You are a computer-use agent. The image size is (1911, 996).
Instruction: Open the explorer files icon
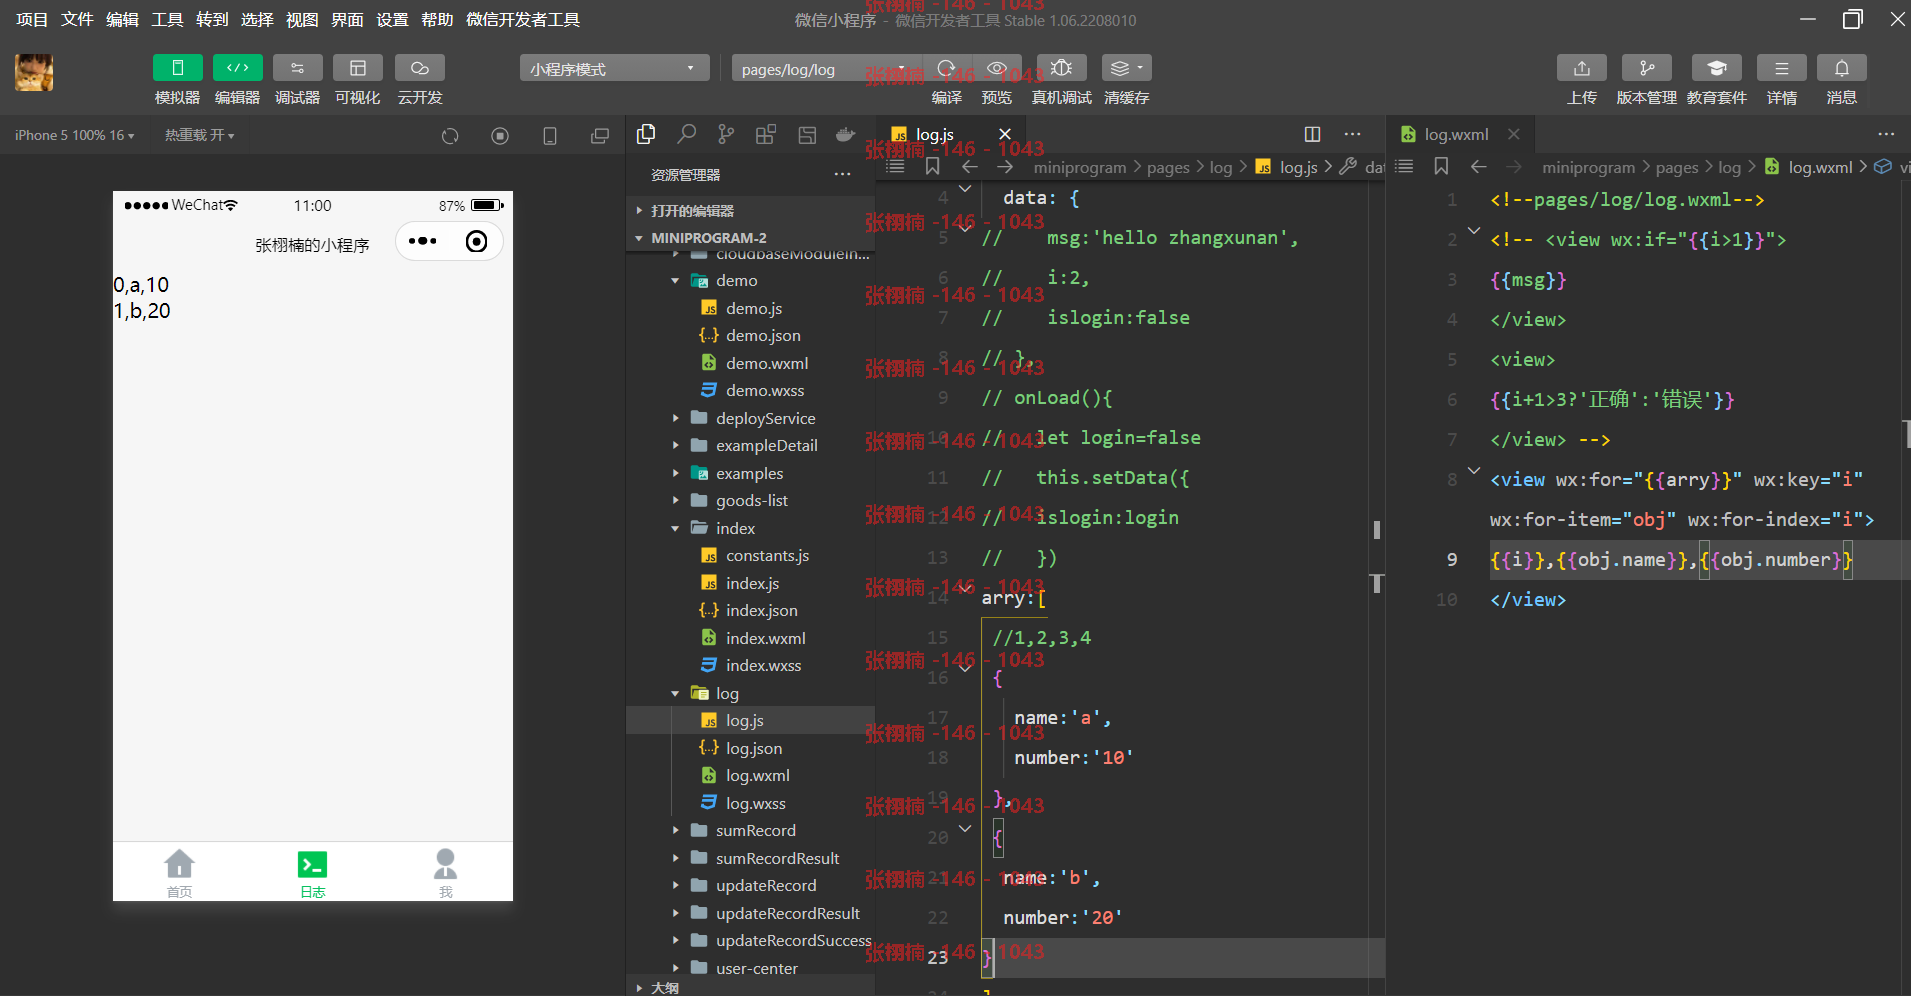coord(646,134)
